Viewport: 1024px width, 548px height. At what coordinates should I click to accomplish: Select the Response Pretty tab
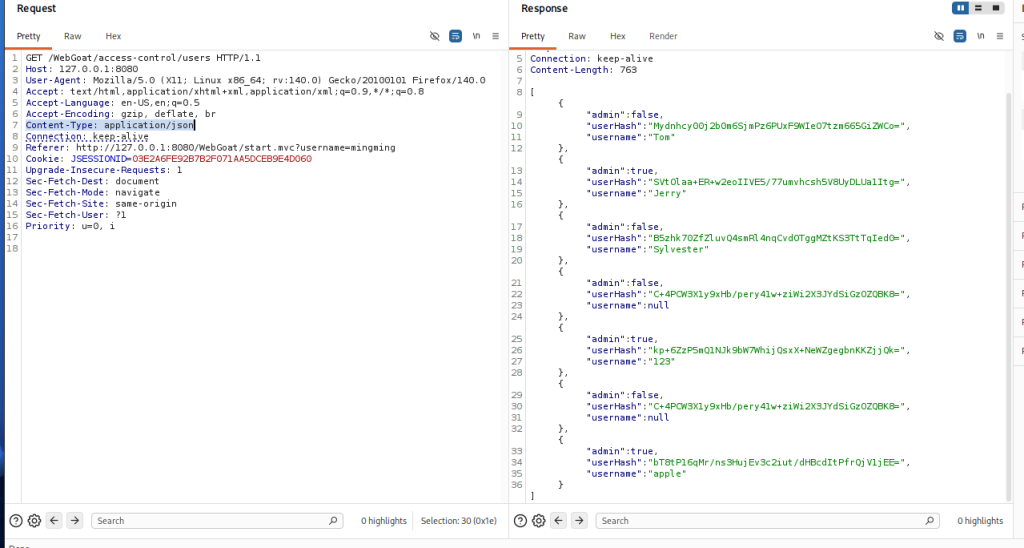pos(533,36)
